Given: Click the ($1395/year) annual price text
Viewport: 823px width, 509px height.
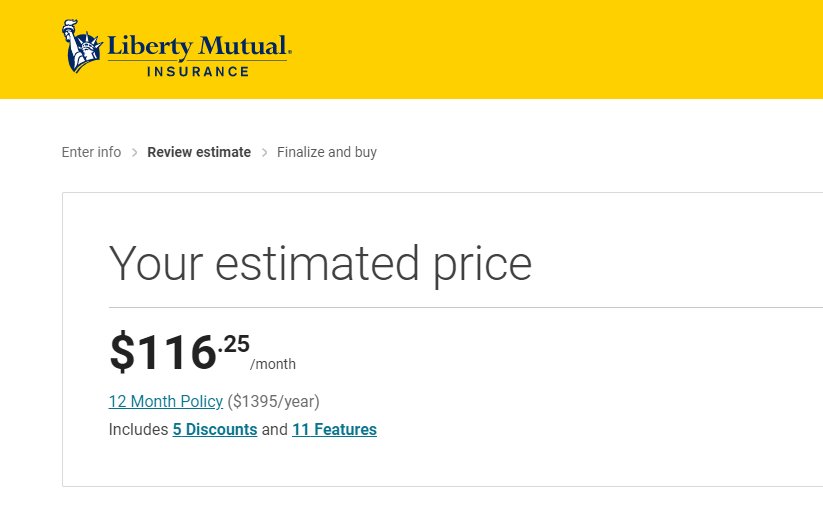Looking at the screenshot, I should click(x=273, y=401).
